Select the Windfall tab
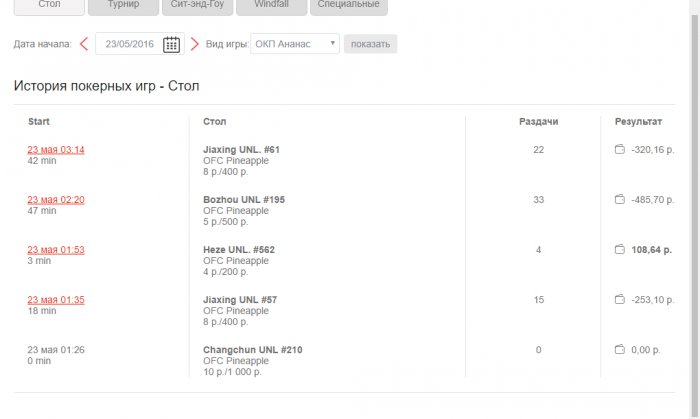Image resolution: width=700 pixels, height=419 pixels. point(272,5)
